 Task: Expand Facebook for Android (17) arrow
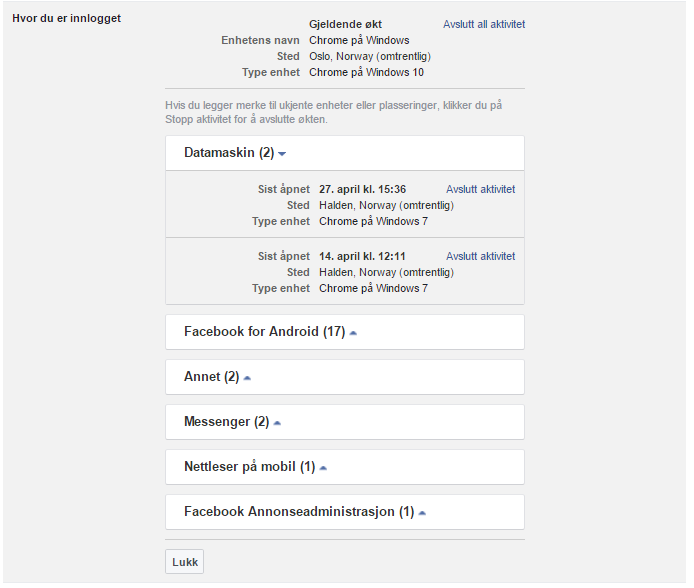coord(353,333)
